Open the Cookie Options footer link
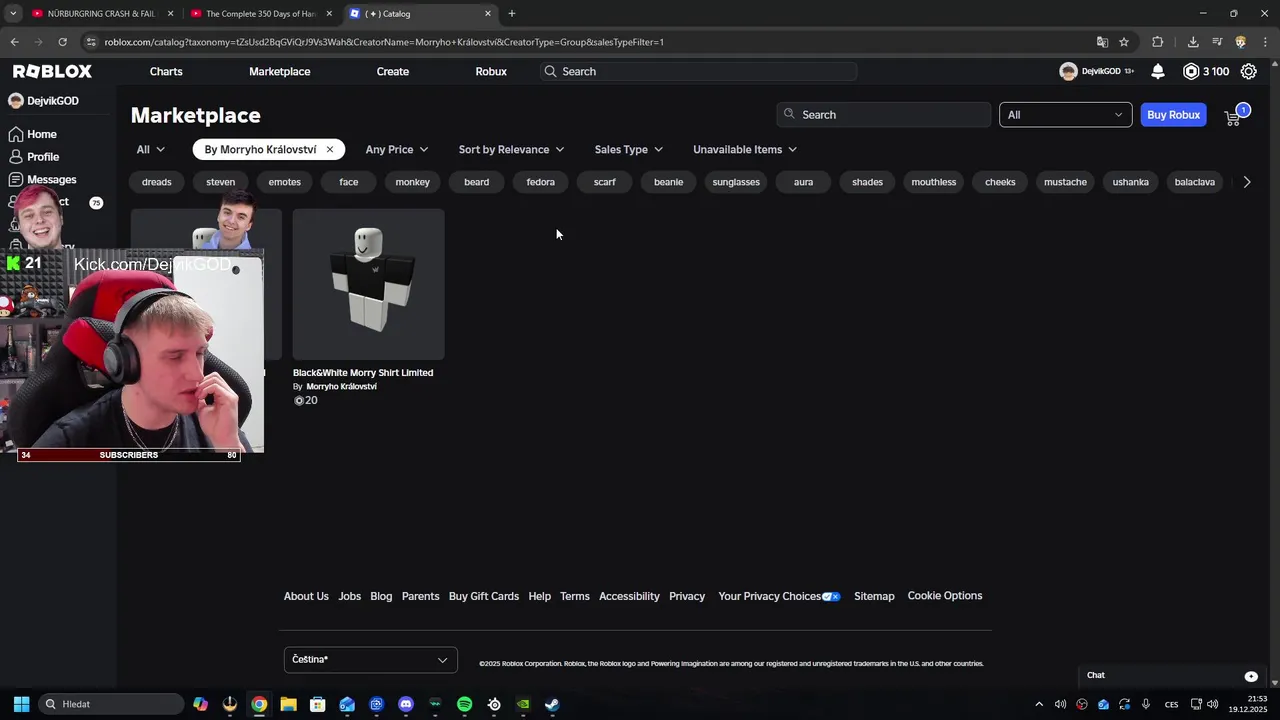Screen dimensions: 1280x720 click(945, 596)
